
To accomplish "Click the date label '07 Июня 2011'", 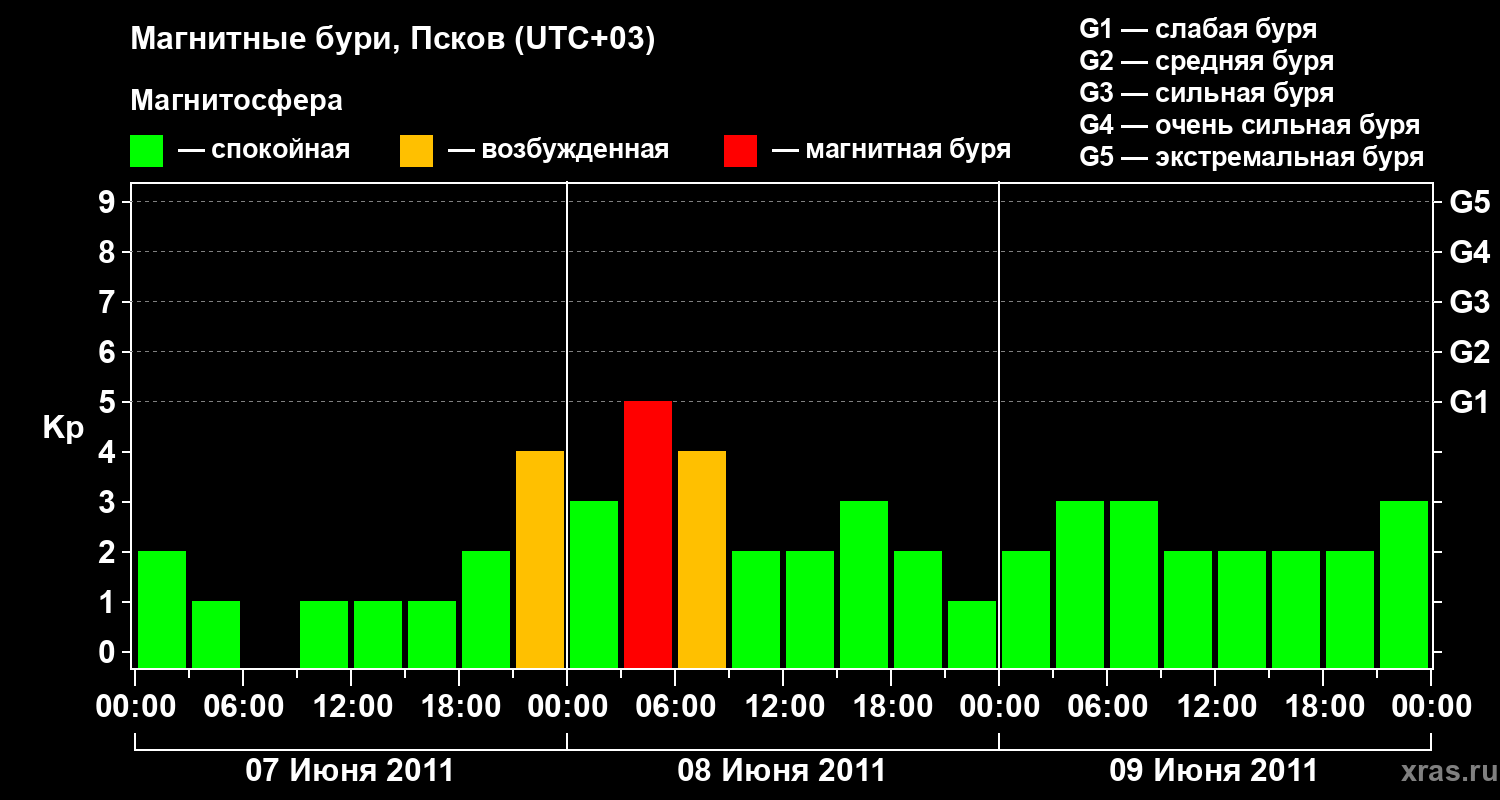I will [350, 771].
